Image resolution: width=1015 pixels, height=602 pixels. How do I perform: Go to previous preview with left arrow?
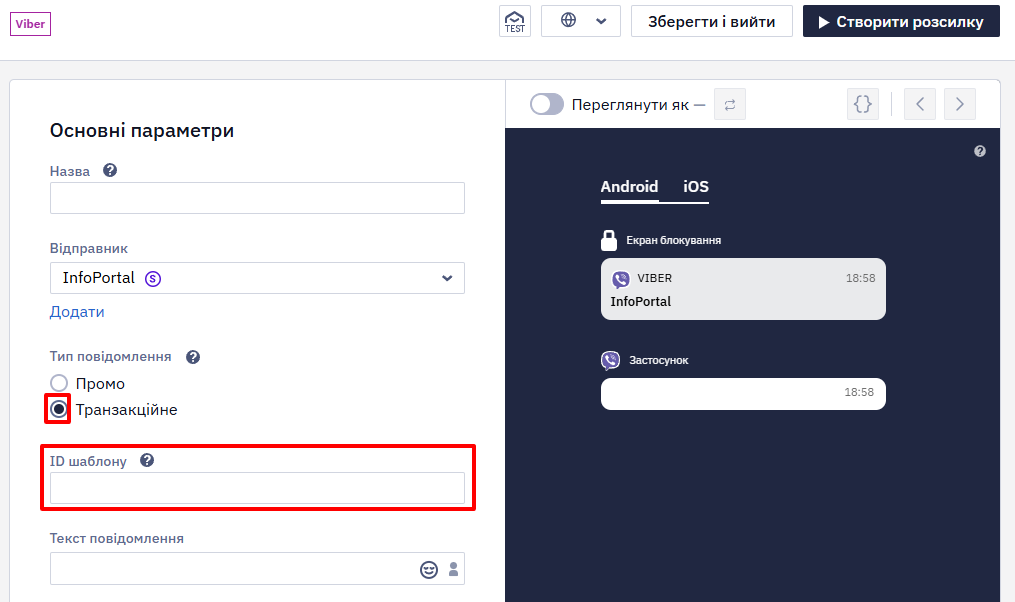tap(920, 104)
